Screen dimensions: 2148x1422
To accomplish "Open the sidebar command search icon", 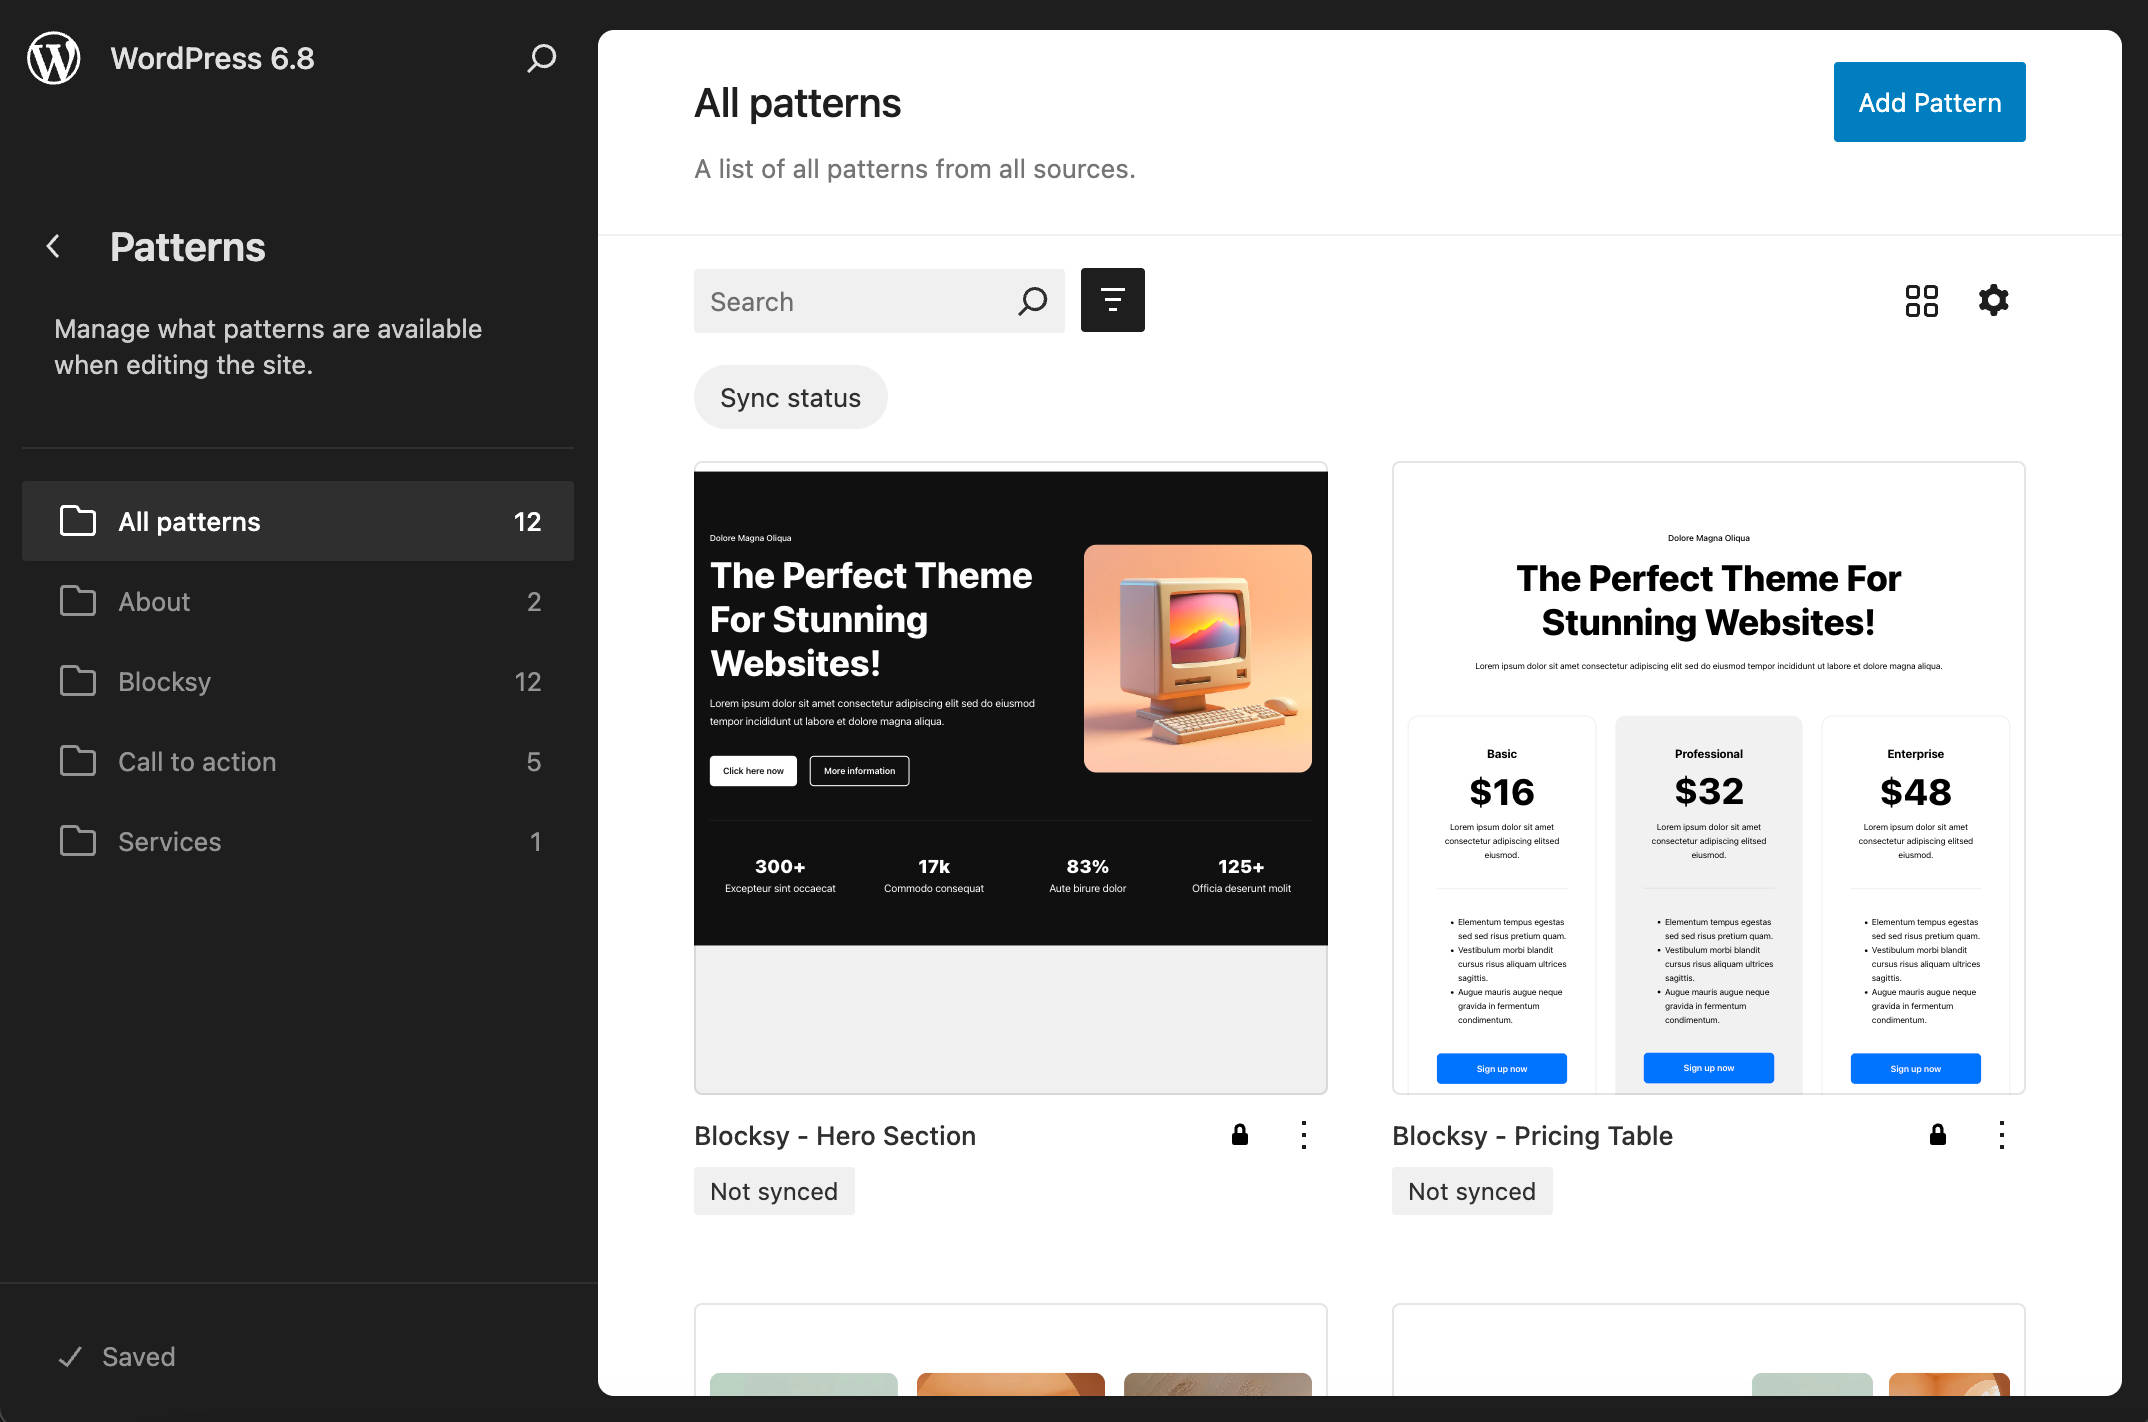I will tap(541, 58).
